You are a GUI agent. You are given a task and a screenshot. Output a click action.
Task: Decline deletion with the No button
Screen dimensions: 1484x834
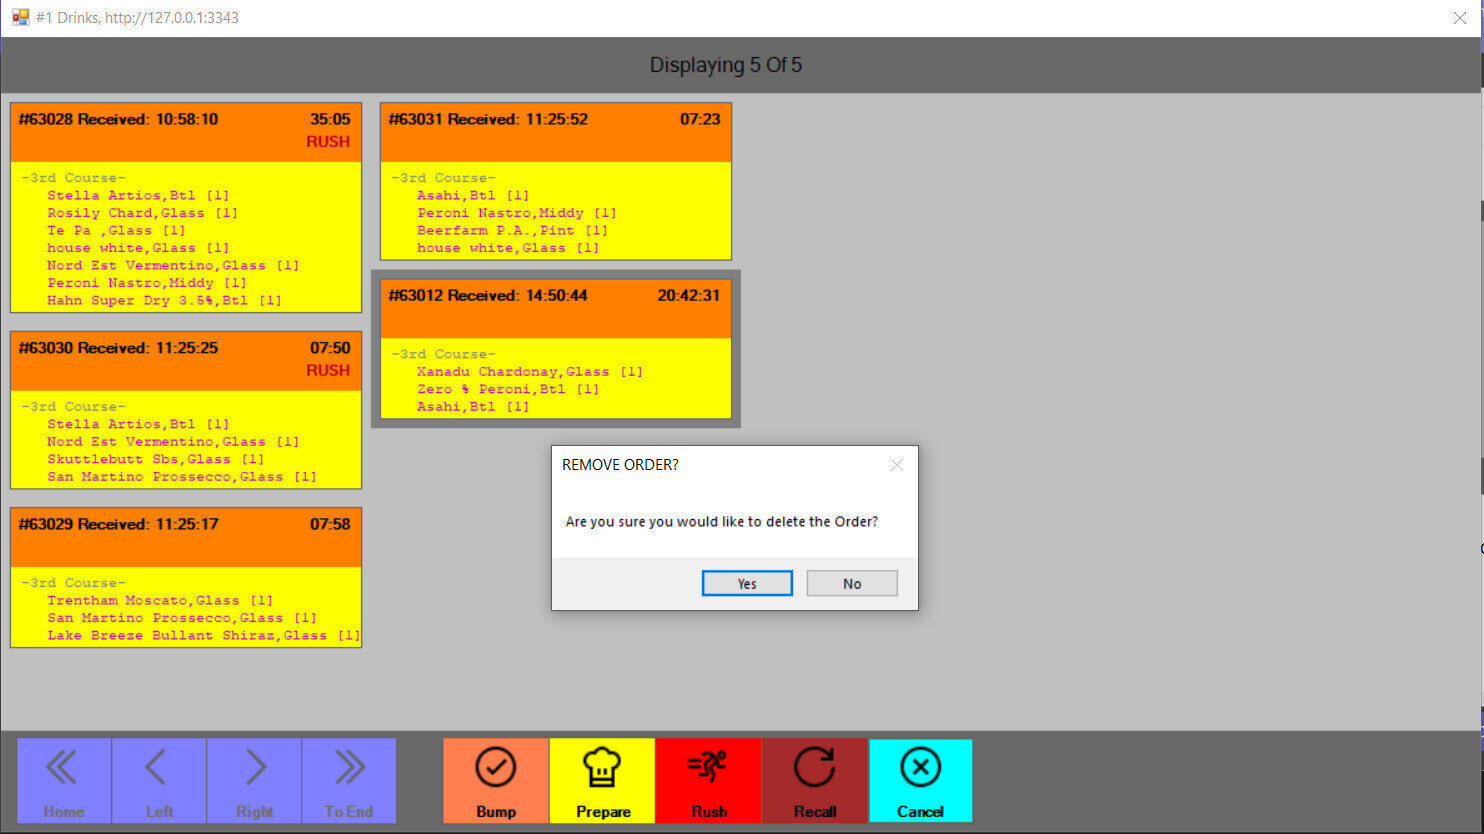coord(851,583)
